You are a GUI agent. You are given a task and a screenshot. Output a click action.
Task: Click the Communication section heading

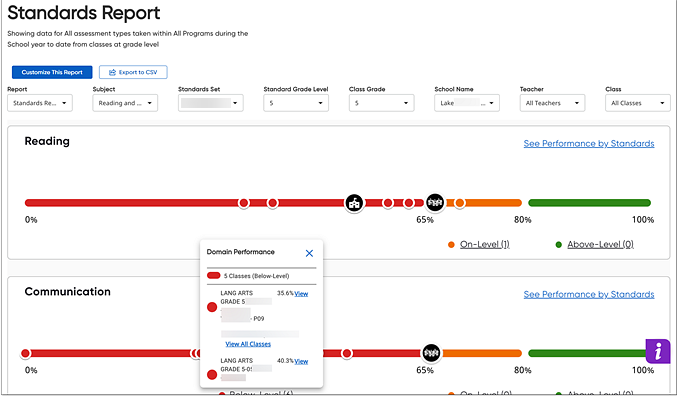(67, 291)
